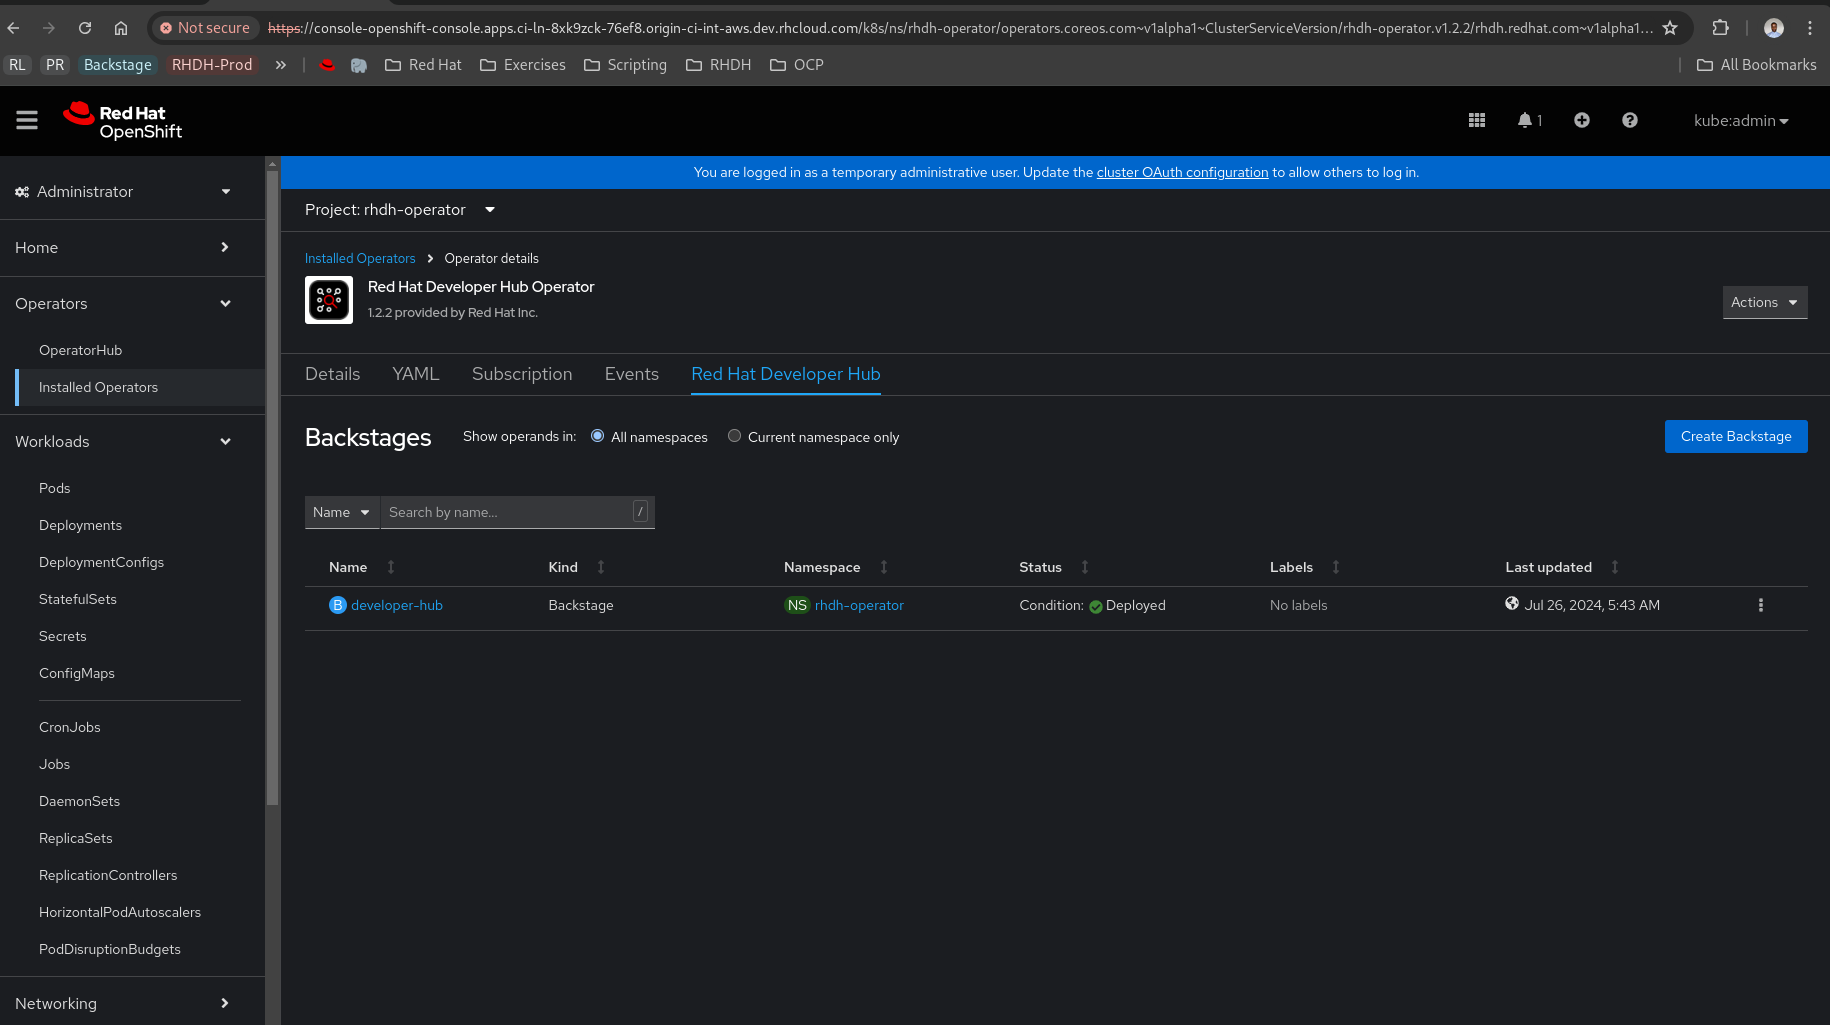This screenshot has height=1025, width=1830.
Task: Bookmark this page with the star icon
Action: click(1670, 28)
